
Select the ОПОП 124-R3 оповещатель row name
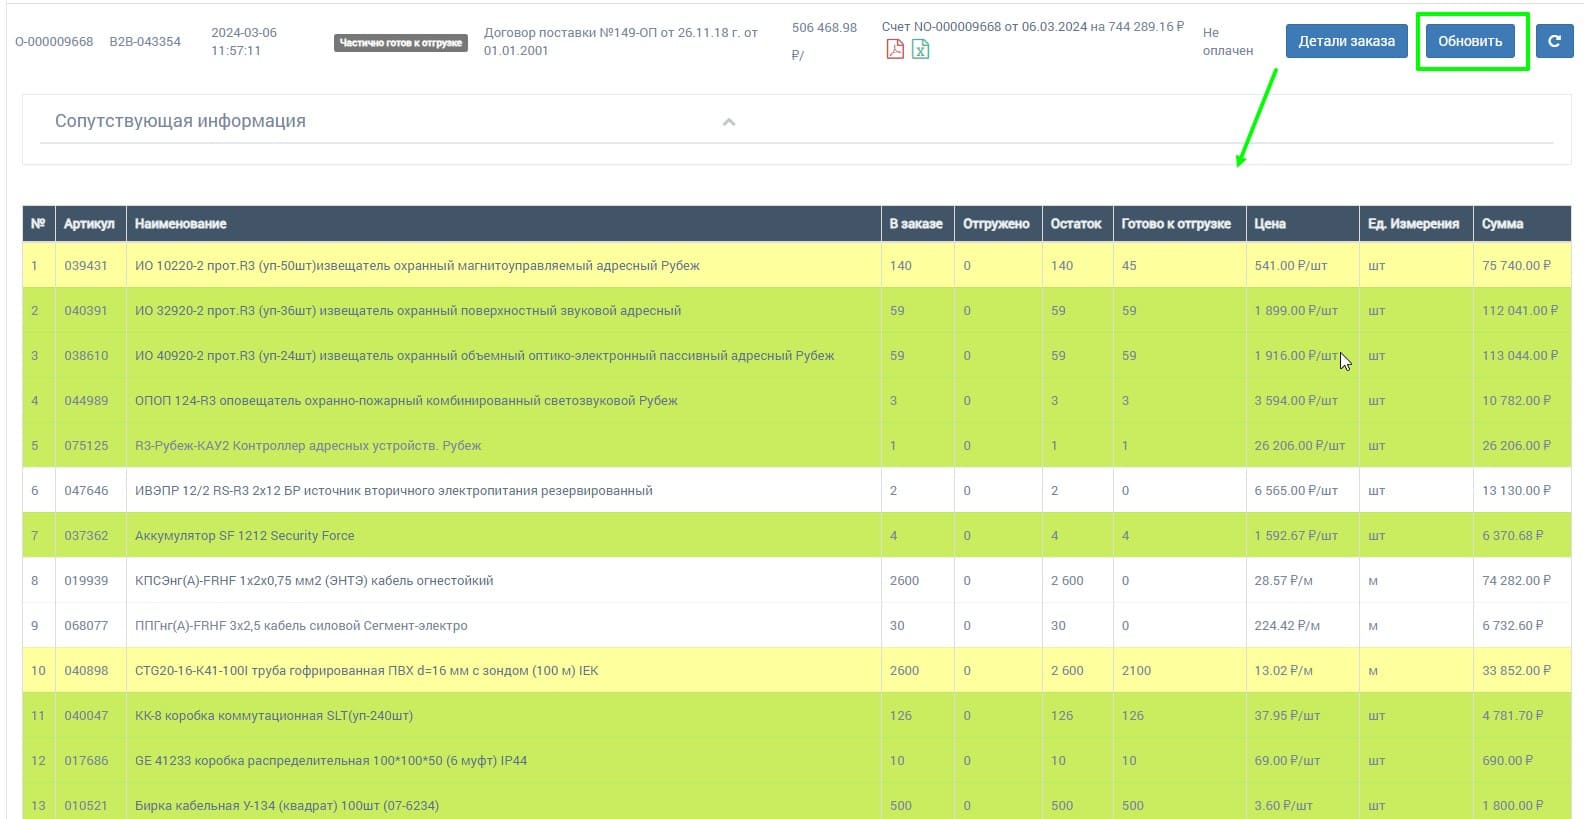click(x=406, y=401)
